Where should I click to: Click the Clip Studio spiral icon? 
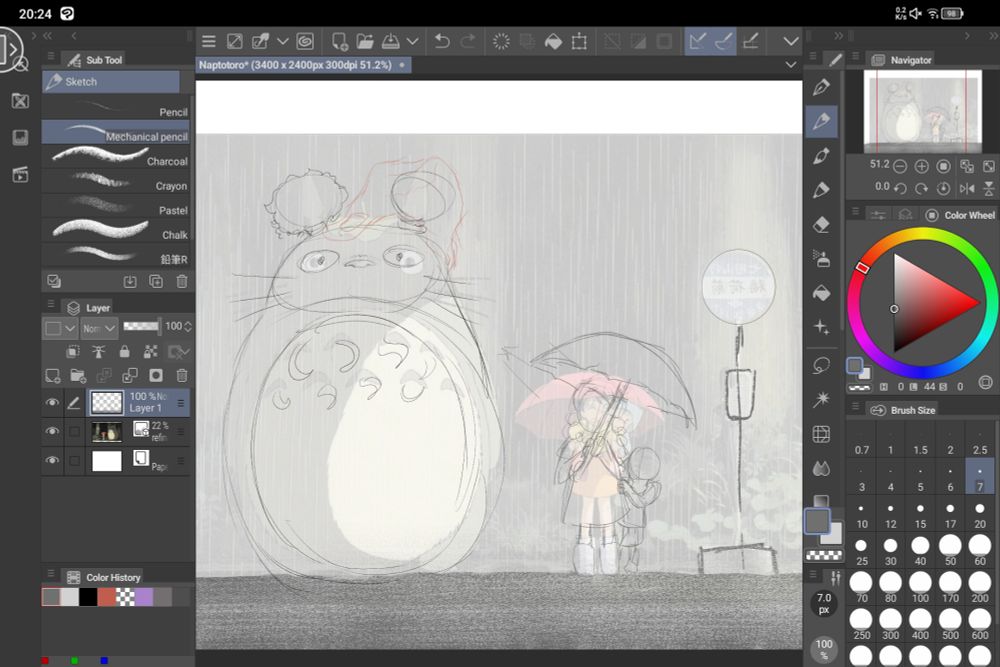[305, 42]
